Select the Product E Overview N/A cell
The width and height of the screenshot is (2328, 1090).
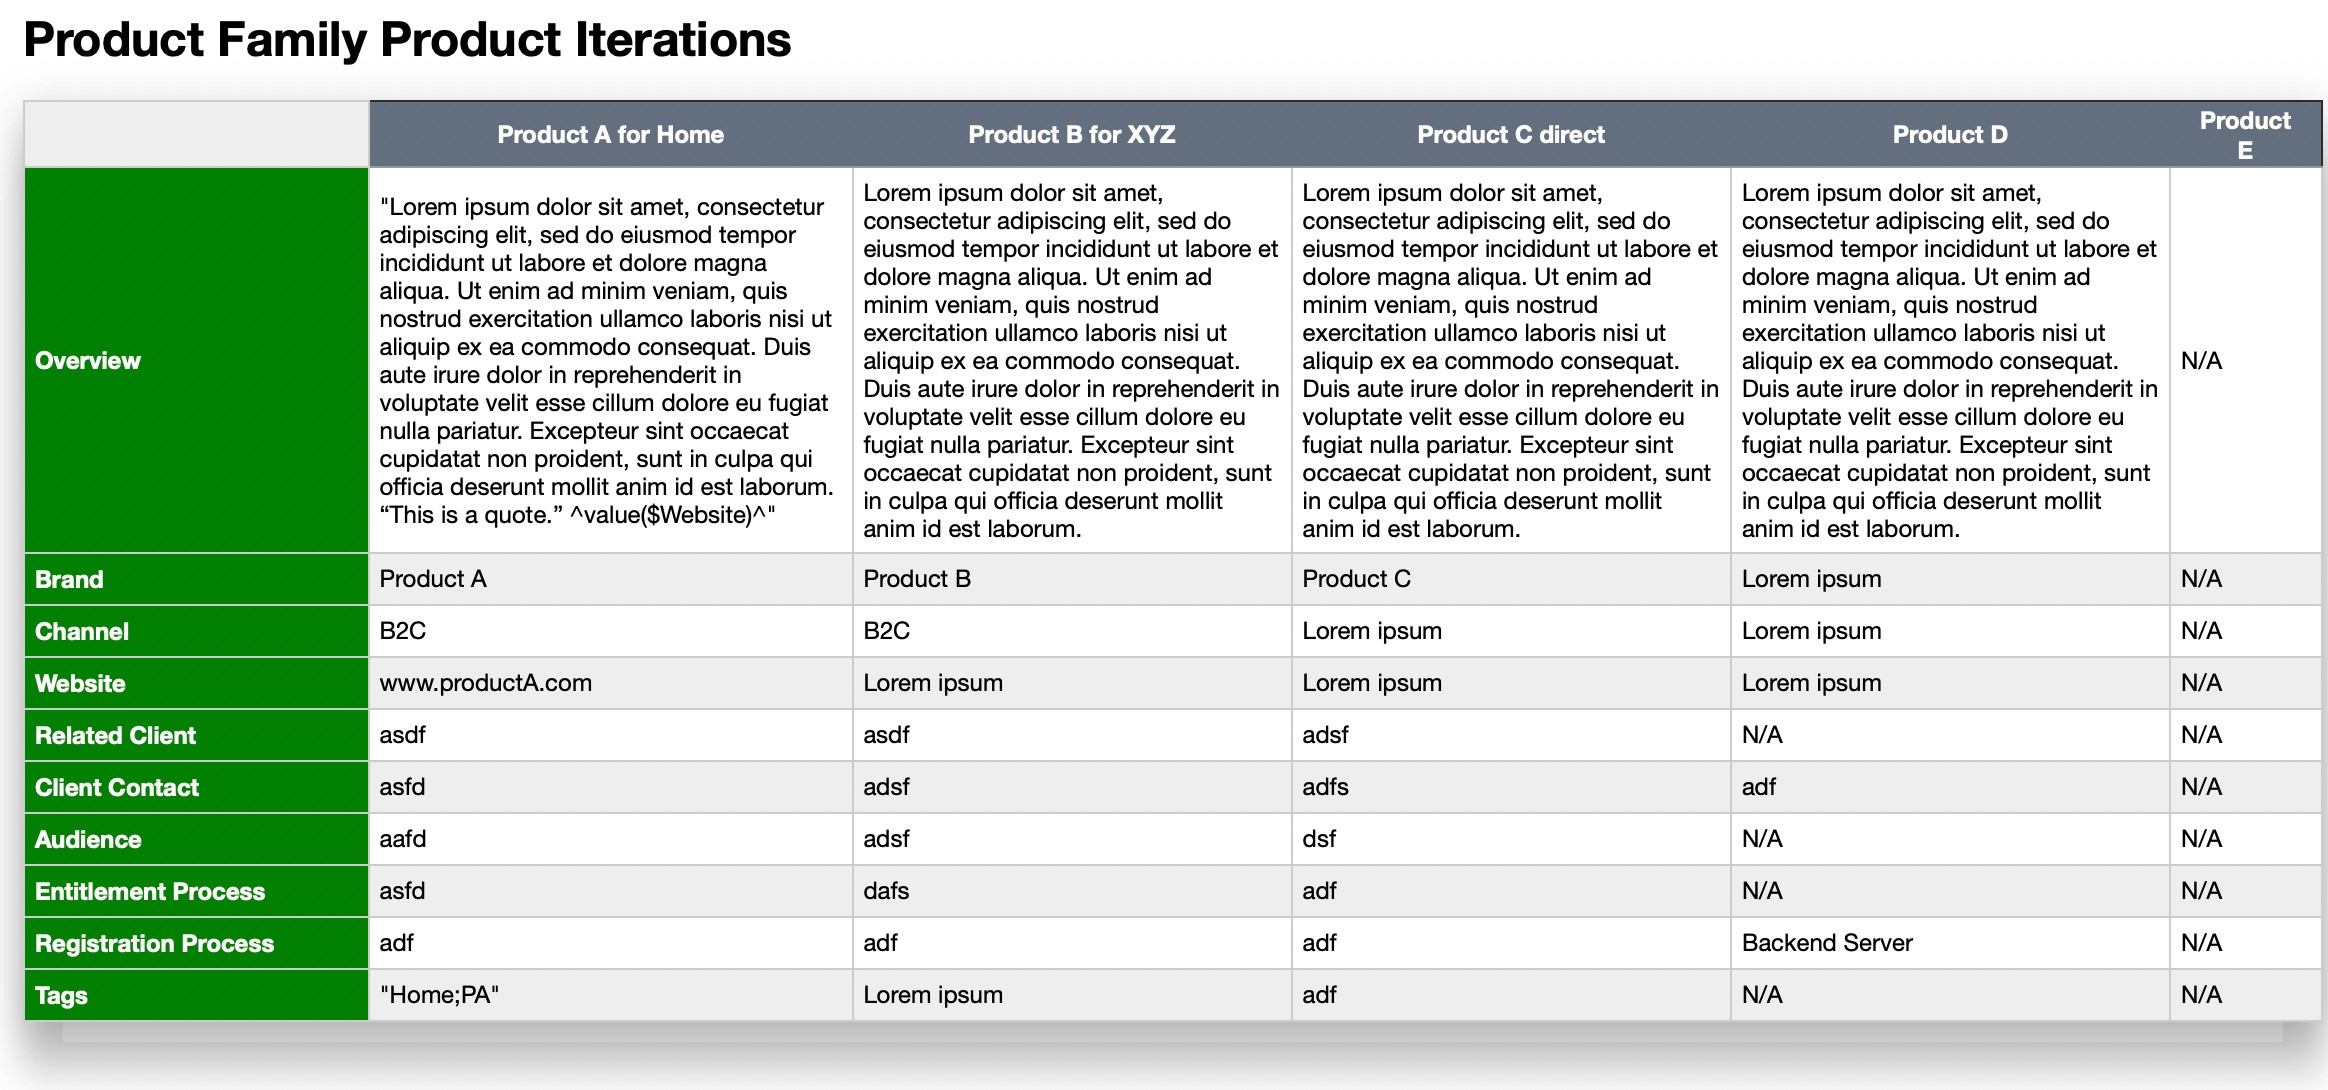[2201, 361]
